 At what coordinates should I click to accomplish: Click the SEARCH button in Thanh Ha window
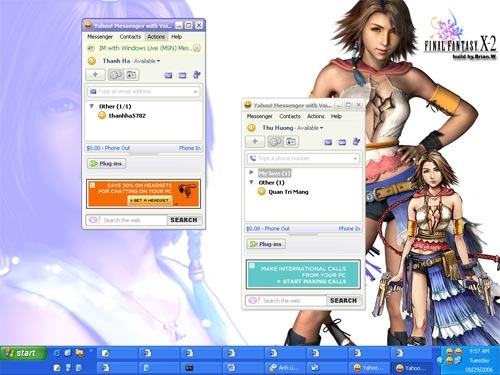184,220
